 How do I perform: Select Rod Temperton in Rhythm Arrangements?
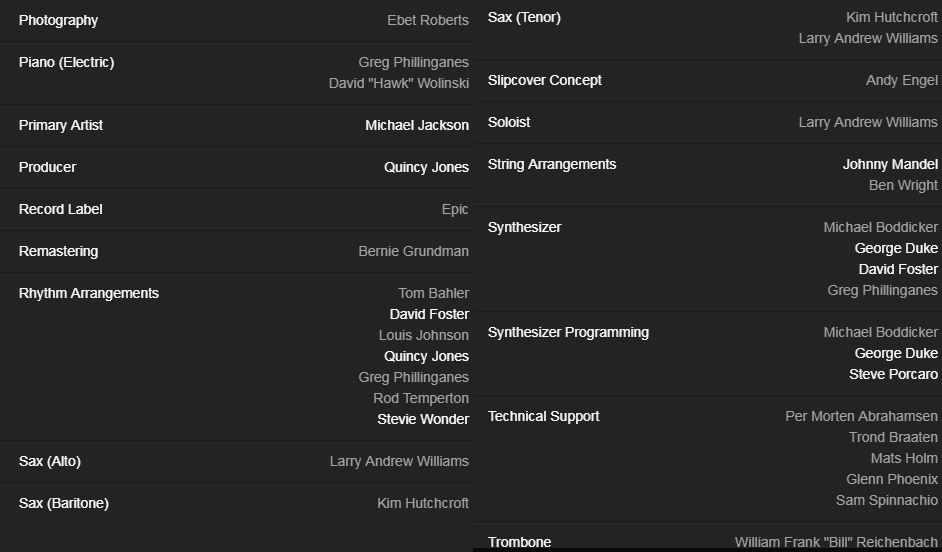point(420,398)
